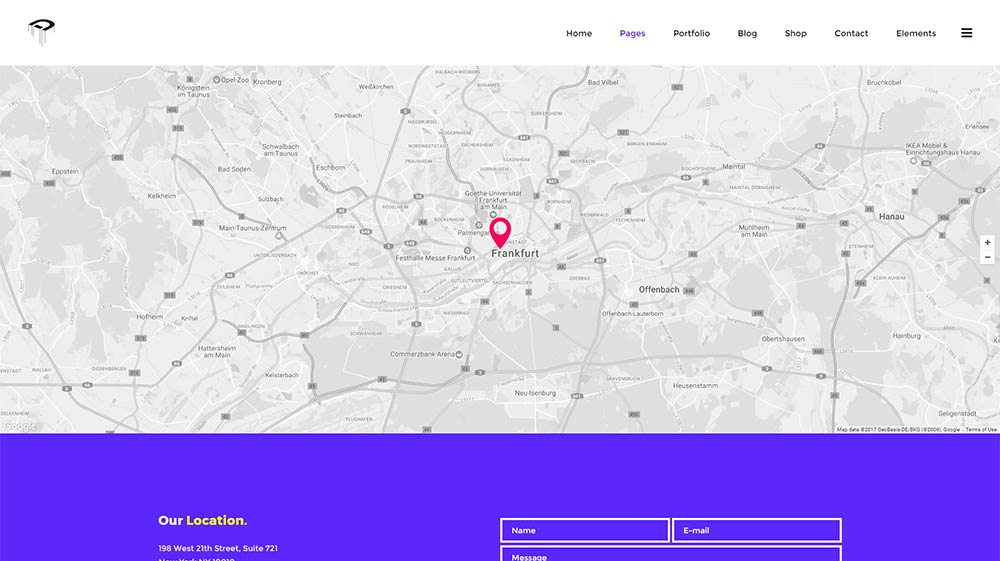Image resolution: width=1000 pixels, height=561 pixels.
Task: Click the Opel-Zoo marker on the map
Action: click(x=216, y=80)
